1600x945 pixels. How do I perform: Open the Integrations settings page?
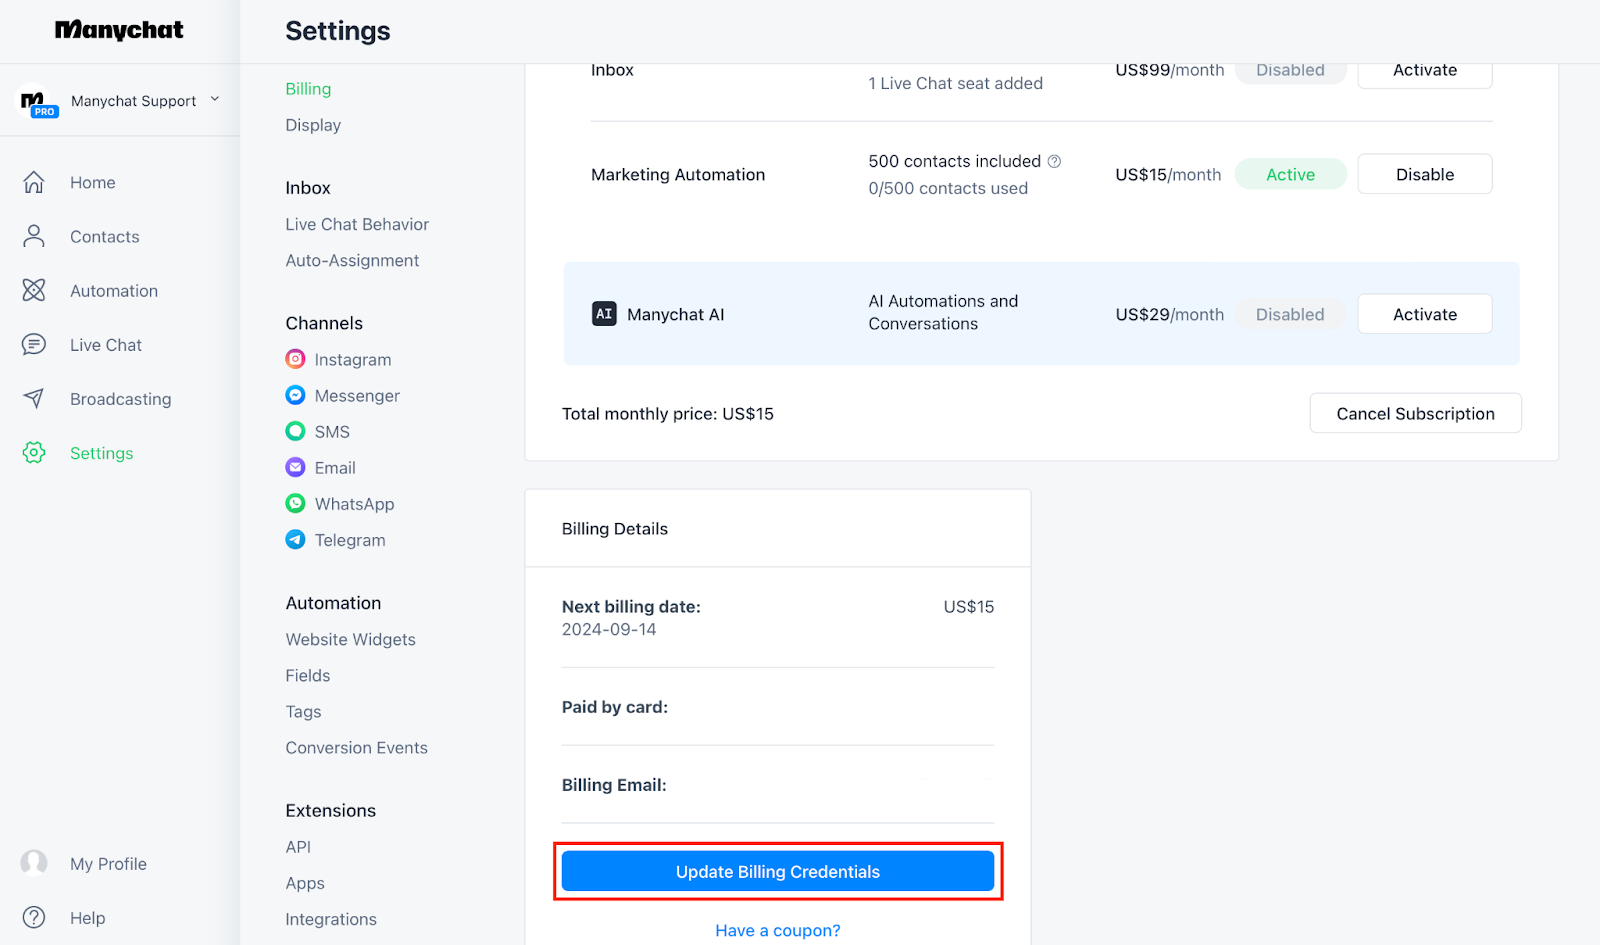pos(331,918)
